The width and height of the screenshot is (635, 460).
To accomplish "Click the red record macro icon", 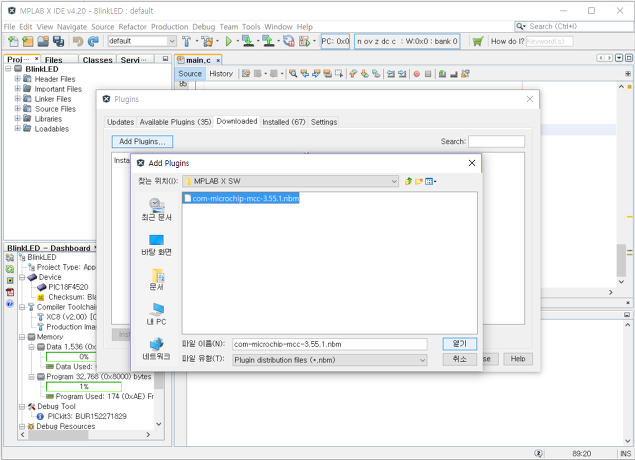I will click(417, 74).
